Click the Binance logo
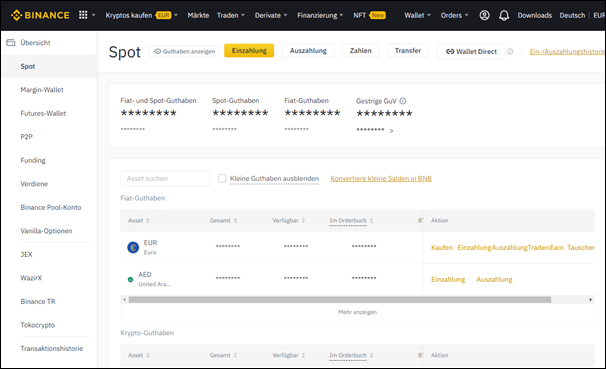The width and height of the screenshot is (606, 369). [x=40, y=15]
